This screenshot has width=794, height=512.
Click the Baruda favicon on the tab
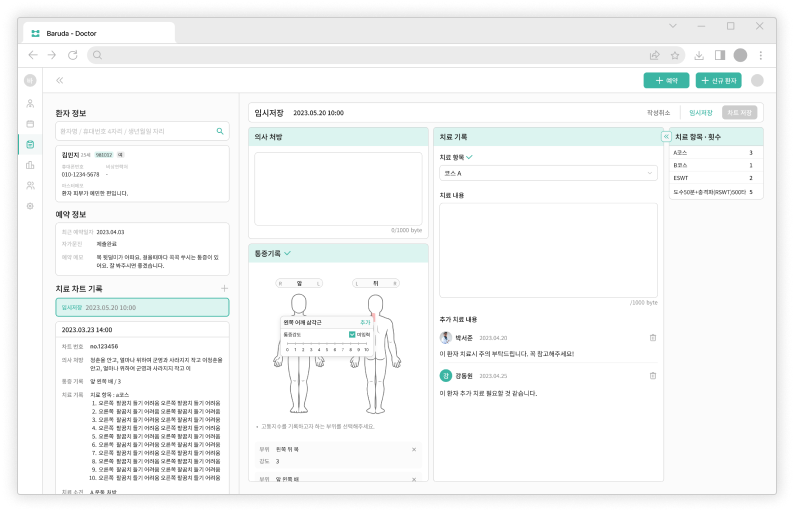tap(35, 33)
